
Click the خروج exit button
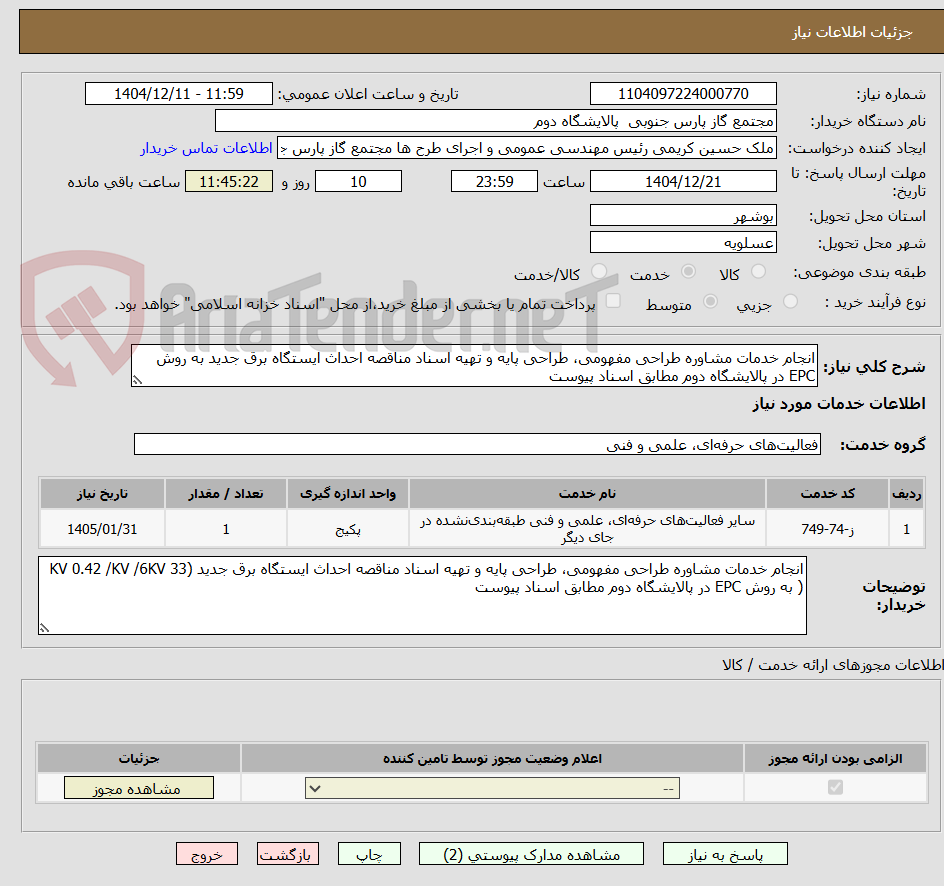tap(206, 854)
